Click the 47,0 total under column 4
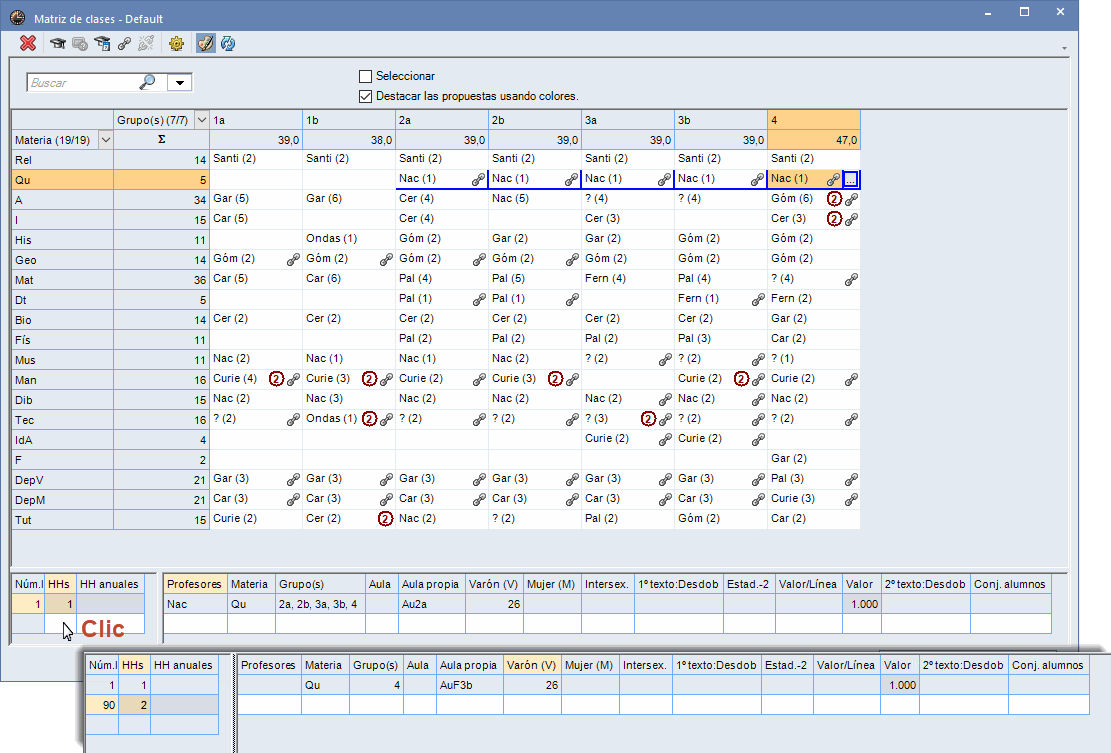 (x=814, y=140)
